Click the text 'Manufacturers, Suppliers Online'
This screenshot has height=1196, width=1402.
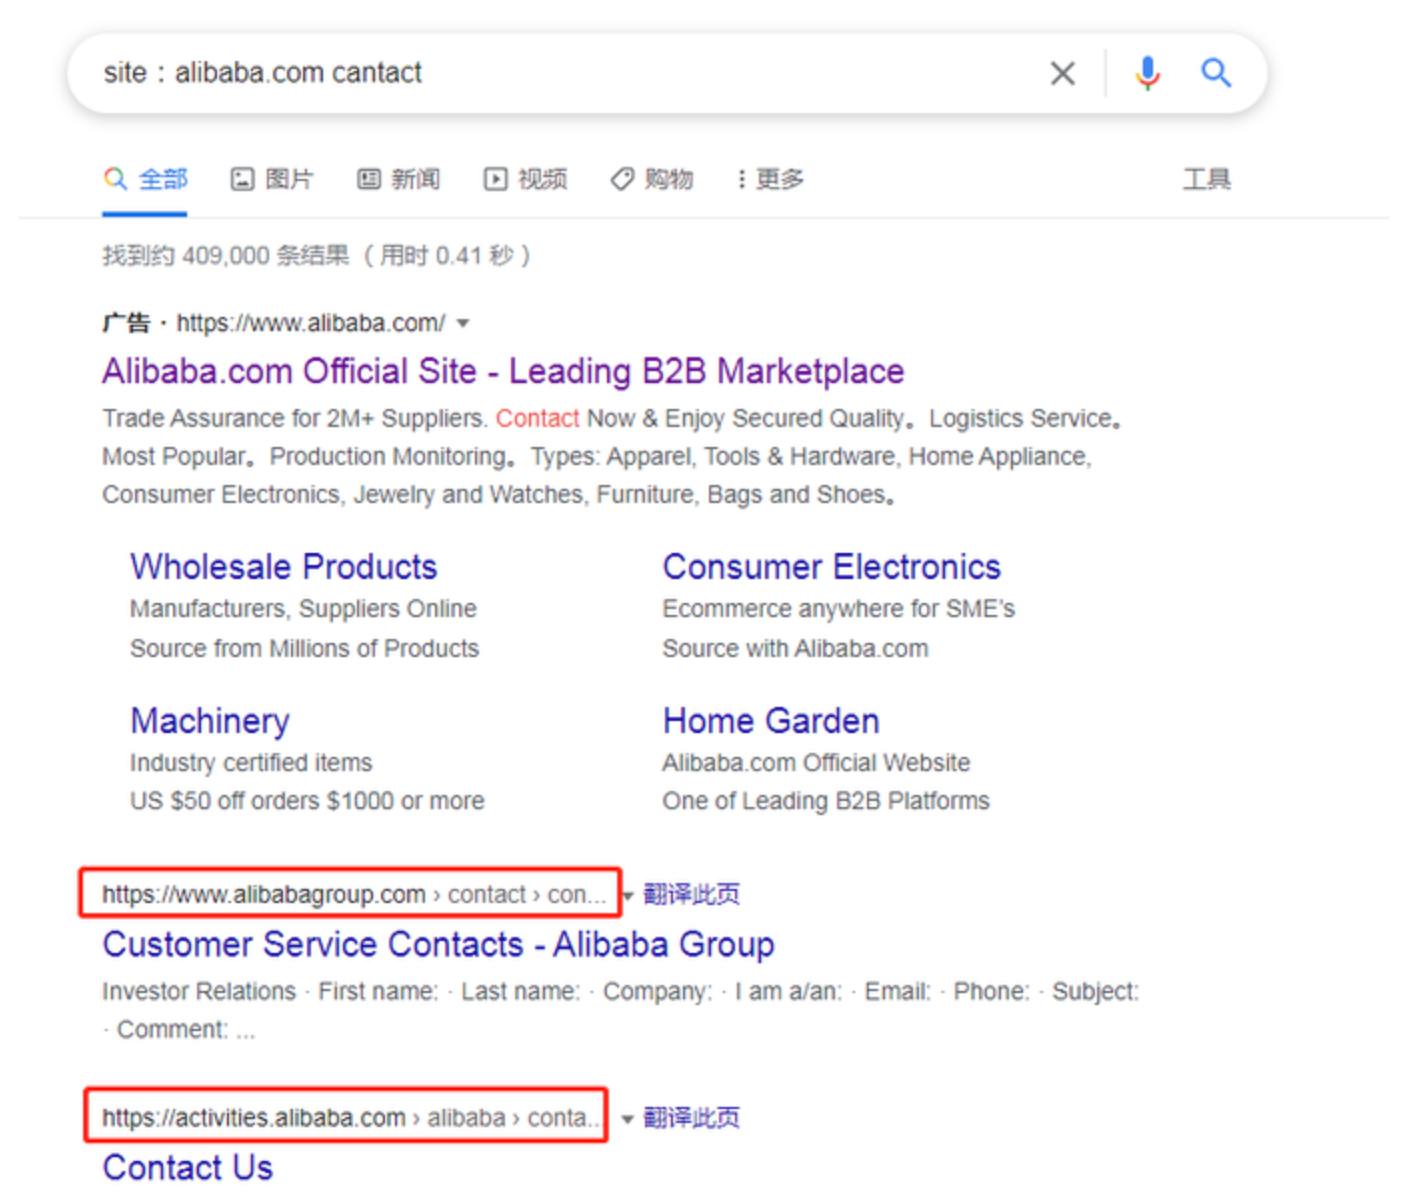coord(303,609)
